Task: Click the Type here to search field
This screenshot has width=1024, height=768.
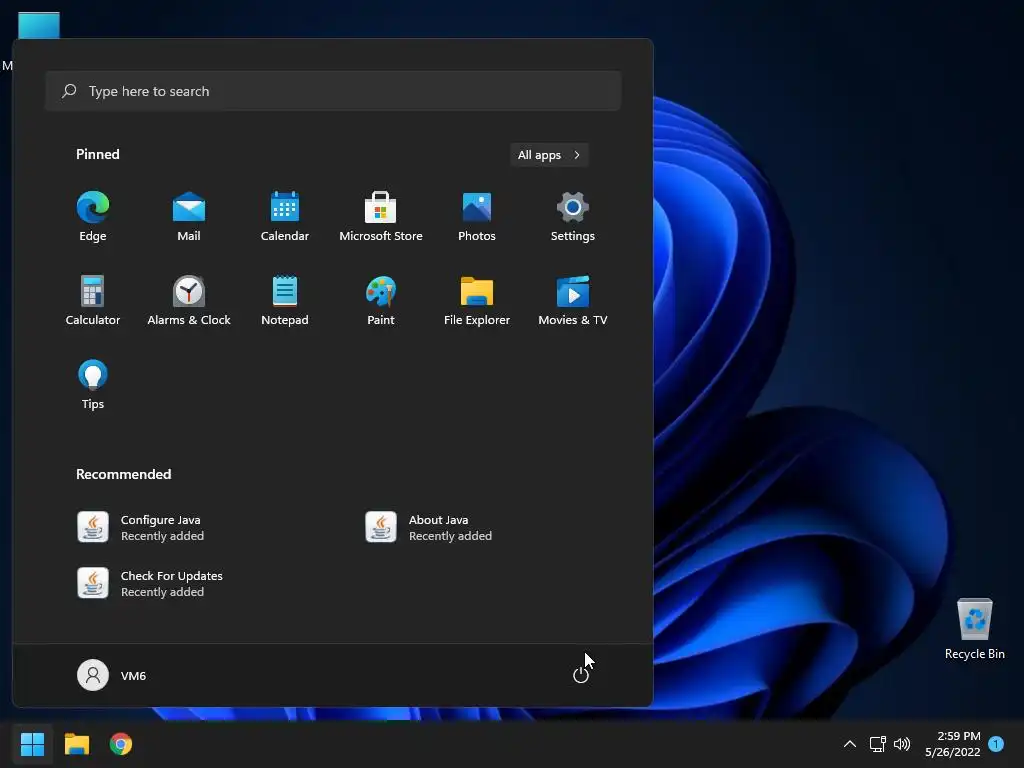Action: 333,91
